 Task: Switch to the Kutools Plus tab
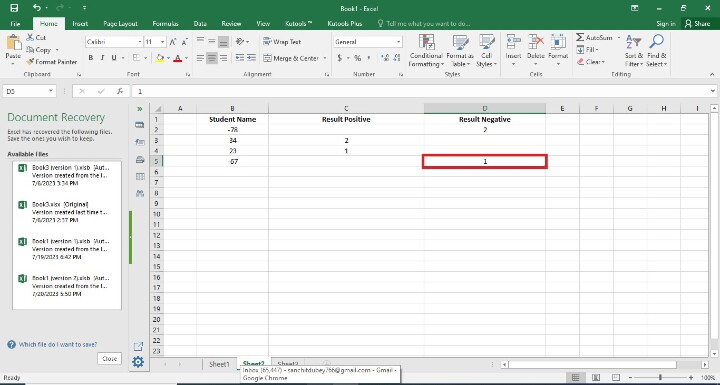344,23
